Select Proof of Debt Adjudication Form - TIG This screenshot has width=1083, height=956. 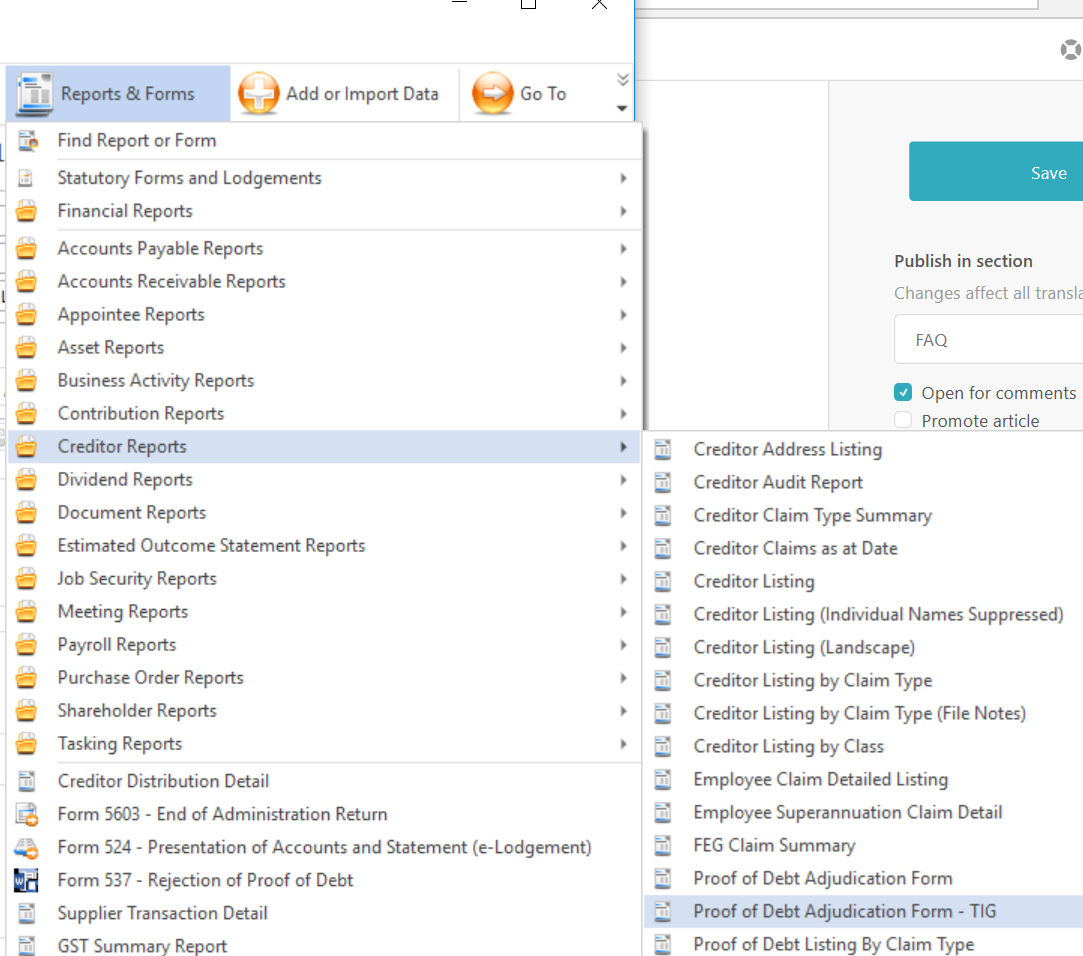tap(844, 911)
